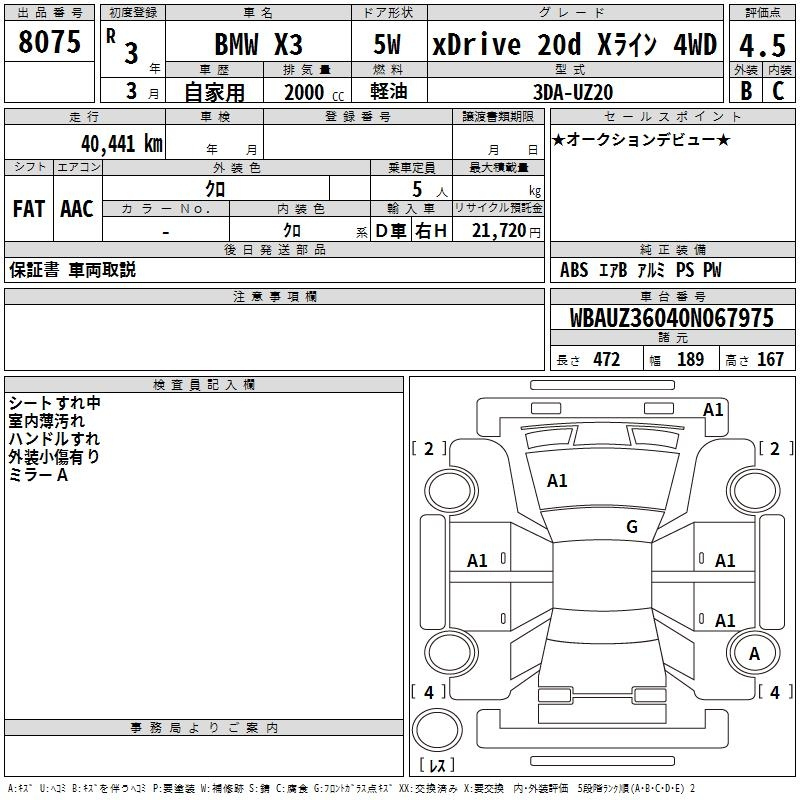Click the car name BMW X3
Screen dimensions: 800x800
pos(258,44)
